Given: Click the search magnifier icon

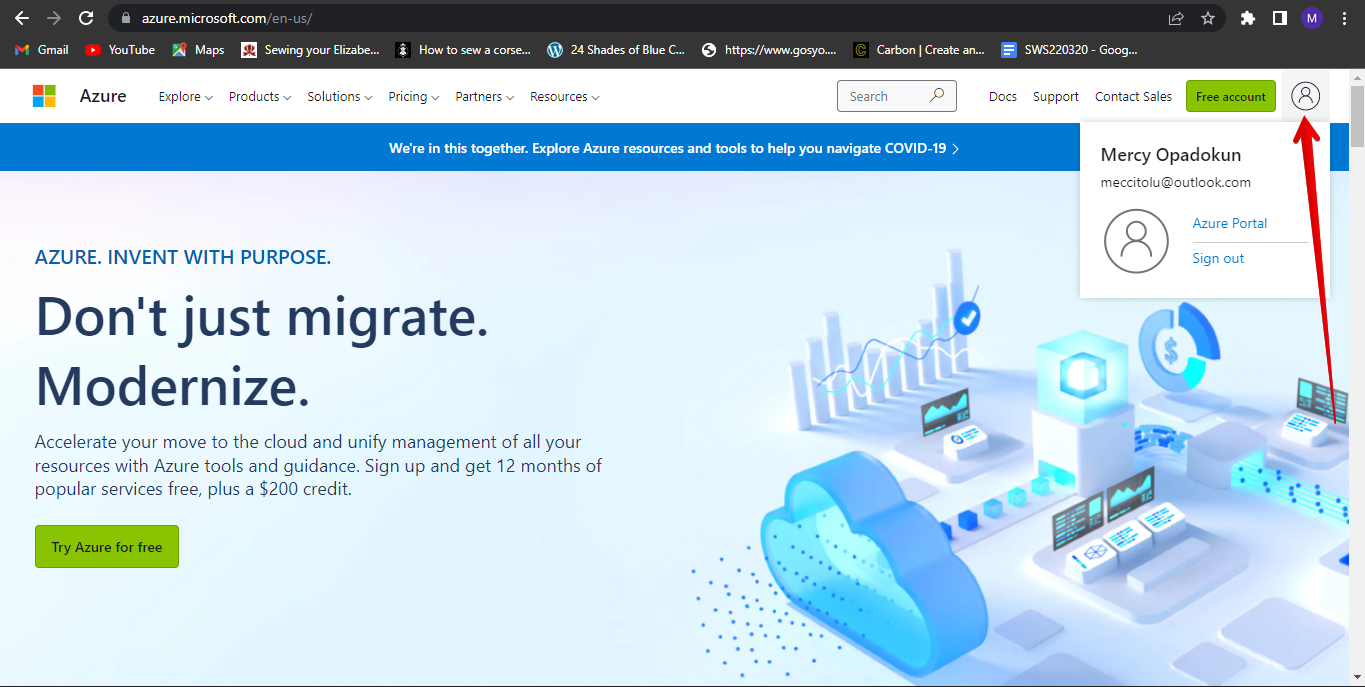Looking at the screenshot, I should 937,96.
